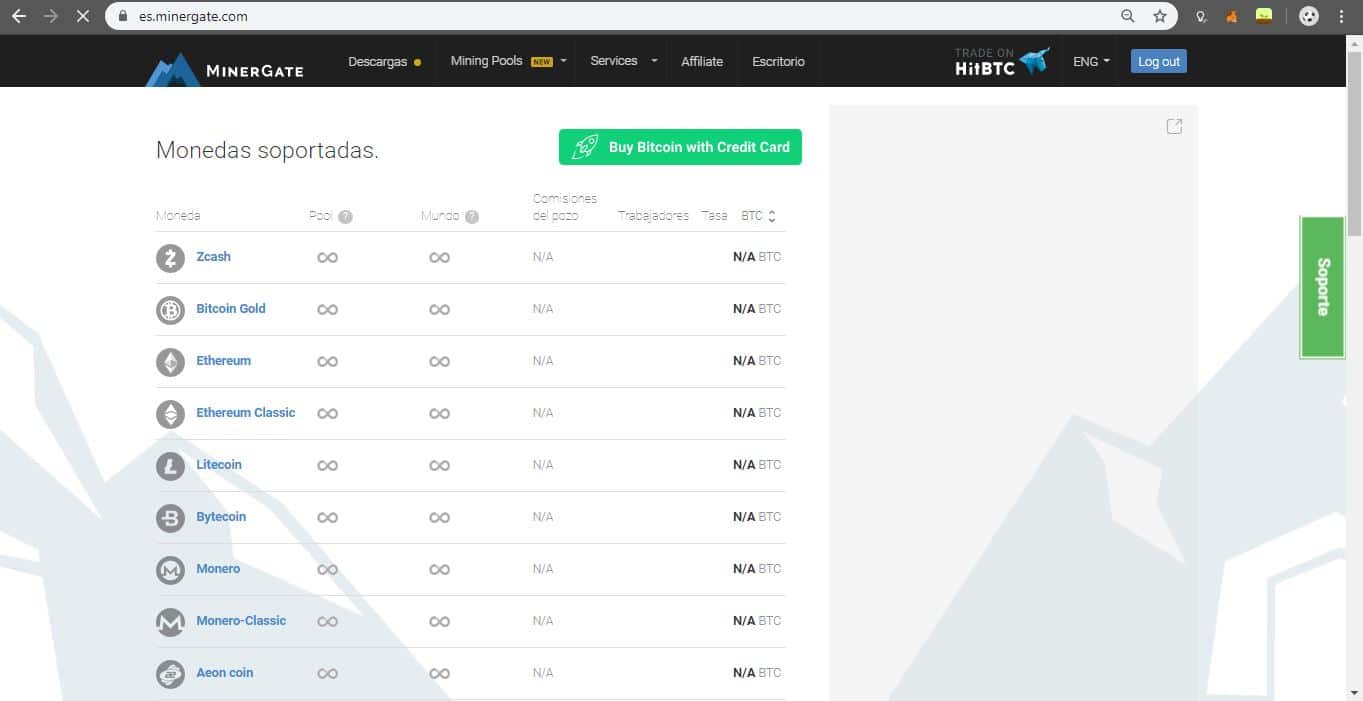Open the ENG language dropdown
The width and height of the screenshot is (1363, 701).
click(x=1092, y=61)
